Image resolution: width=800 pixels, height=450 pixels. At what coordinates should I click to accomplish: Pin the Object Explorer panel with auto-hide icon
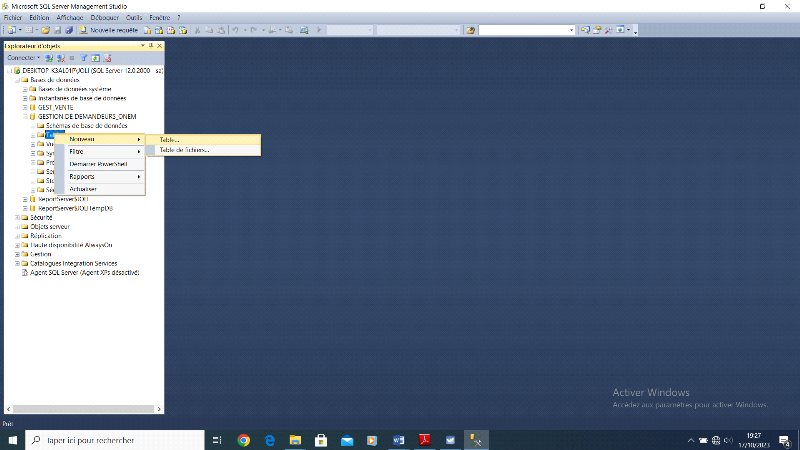point(151,46)
